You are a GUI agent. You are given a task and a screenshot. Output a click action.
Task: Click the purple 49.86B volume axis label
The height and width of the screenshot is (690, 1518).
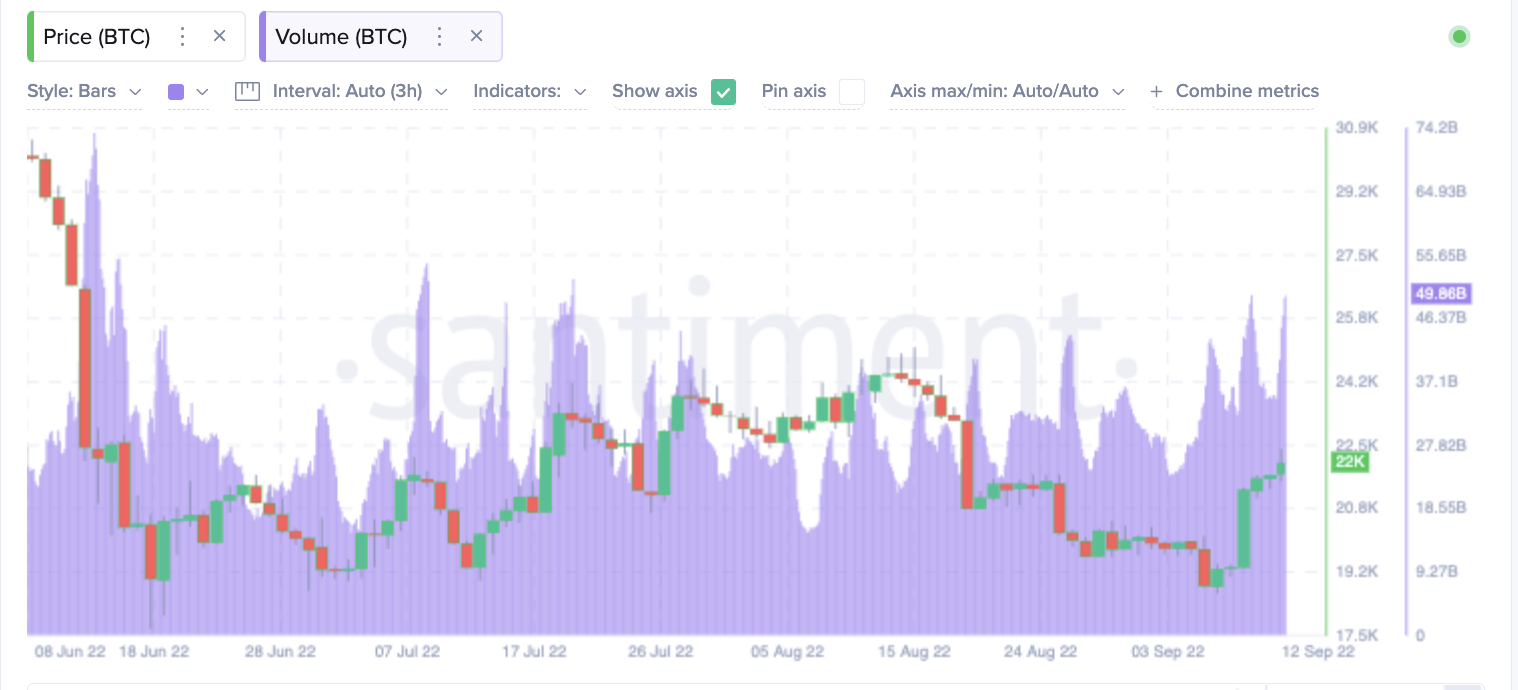[x=1440, y=293]
